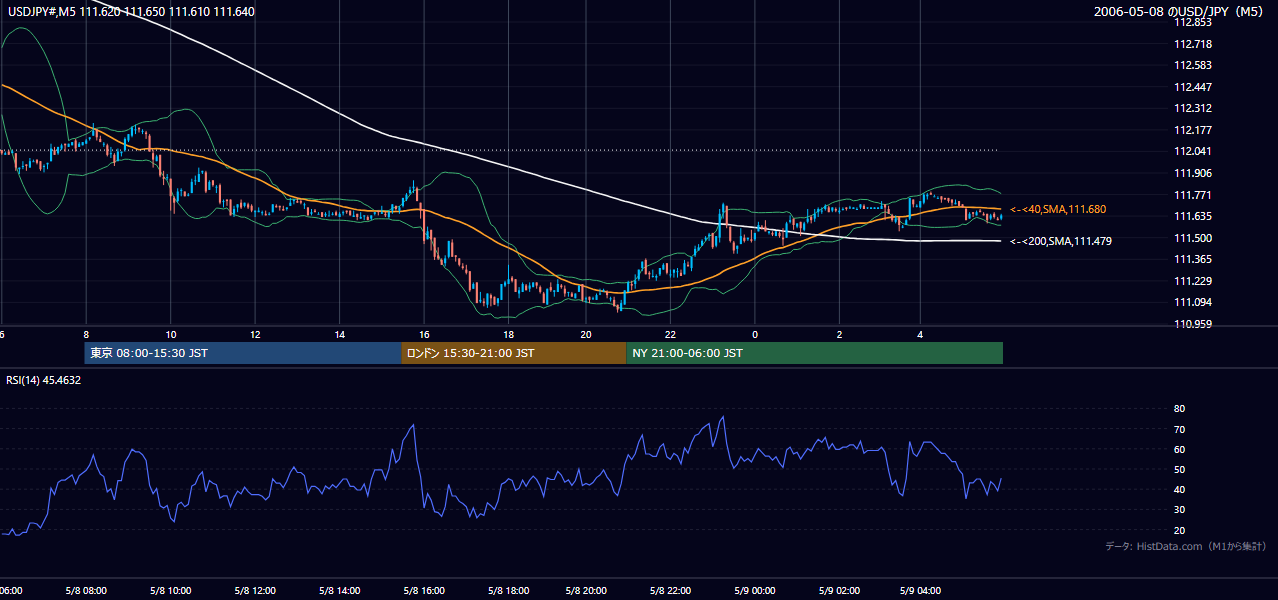The image size is (1278, 600).
Task: Click price axis value 112.041
Action: [x=1192, y=151]
